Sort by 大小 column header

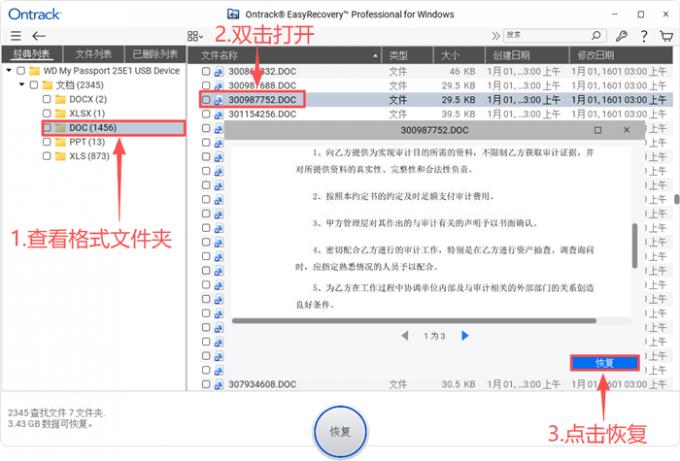(x=459, y=55)
